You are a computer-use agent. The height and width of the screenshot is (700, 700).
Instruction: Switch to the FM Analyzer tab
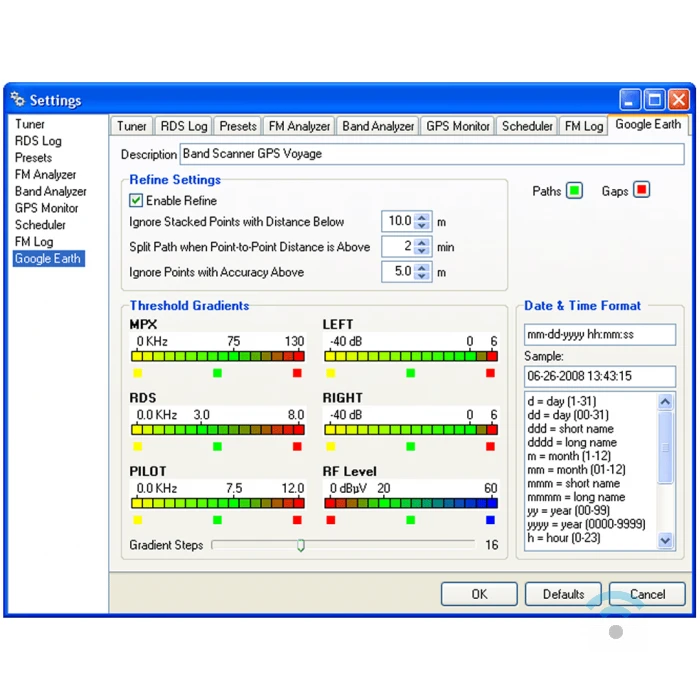click(299, 126)
